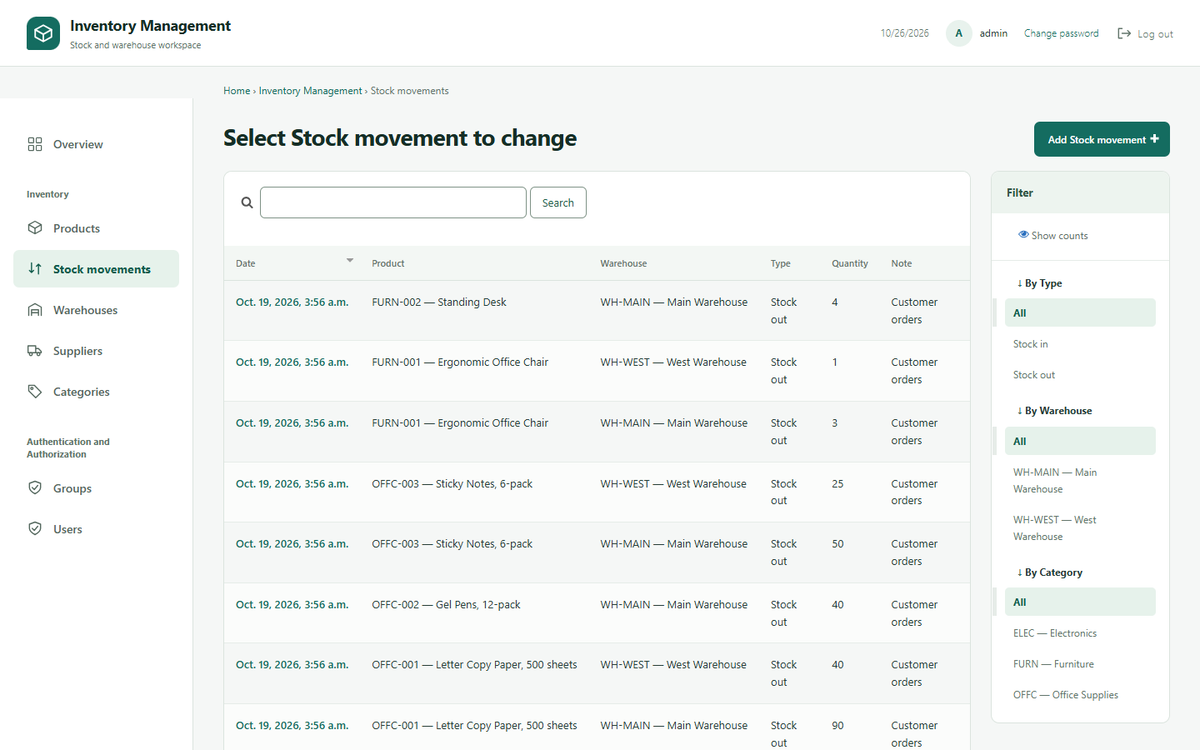Filter type by Stock out
This screenshot has height=750, width=1200.
click(x=1034, y=375)
